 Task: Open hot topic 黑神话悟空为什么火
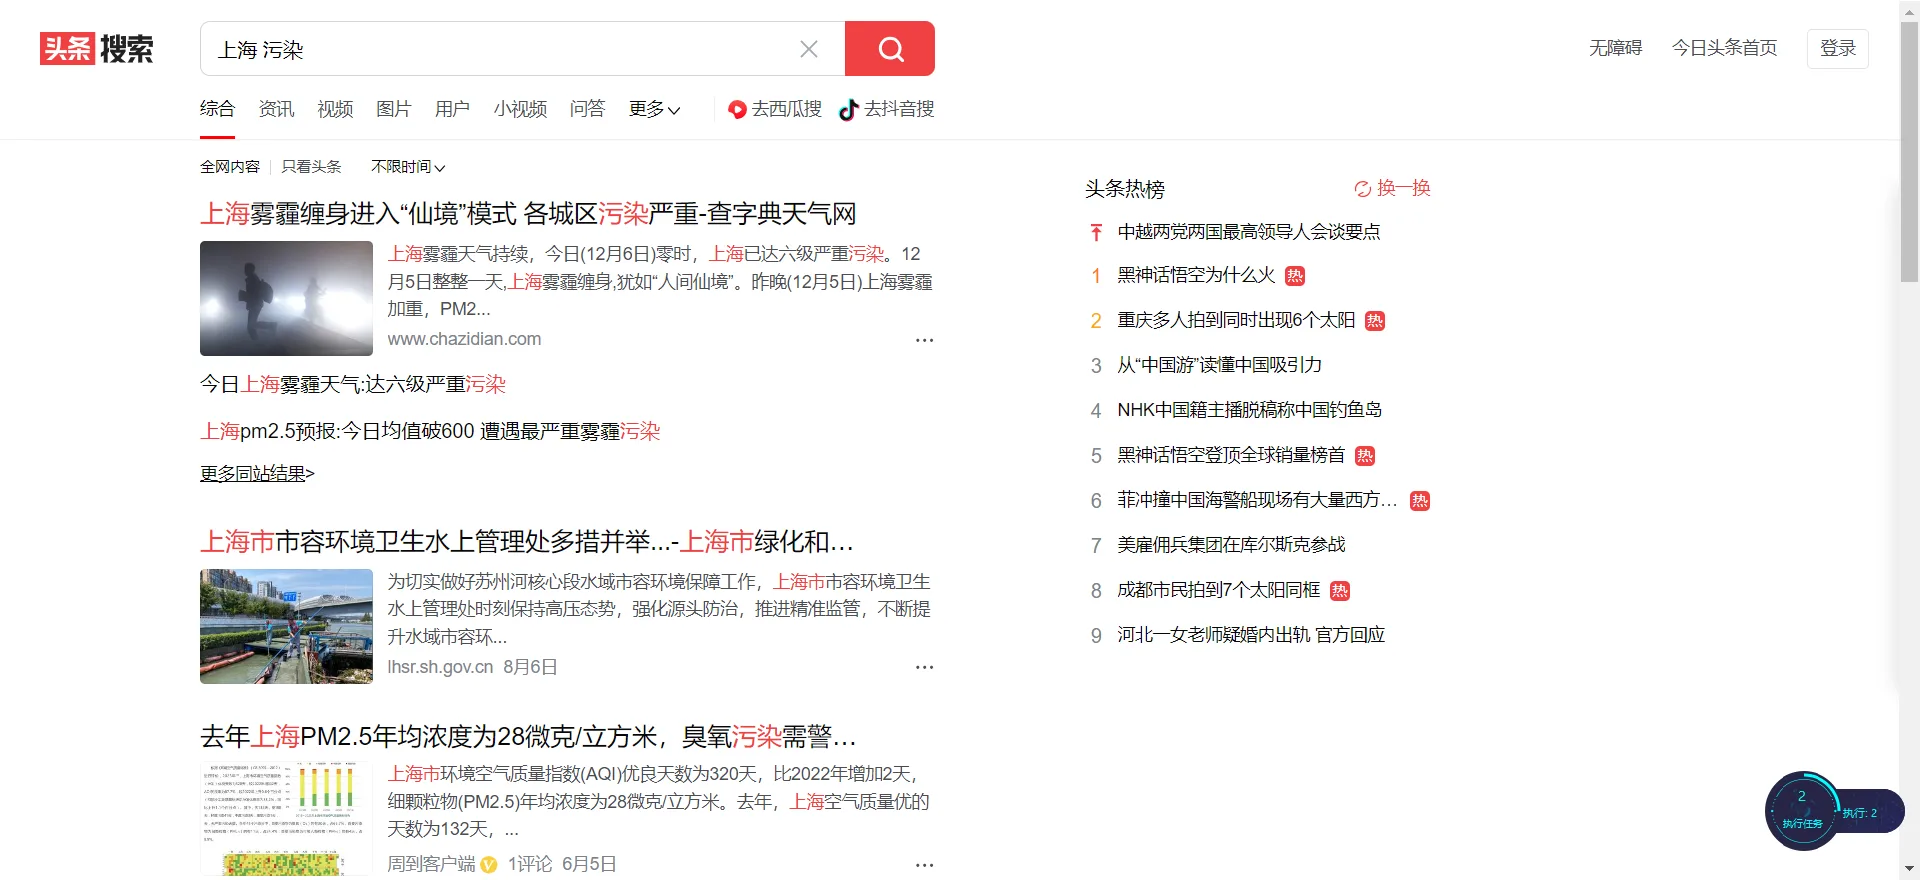[1196, 276]
